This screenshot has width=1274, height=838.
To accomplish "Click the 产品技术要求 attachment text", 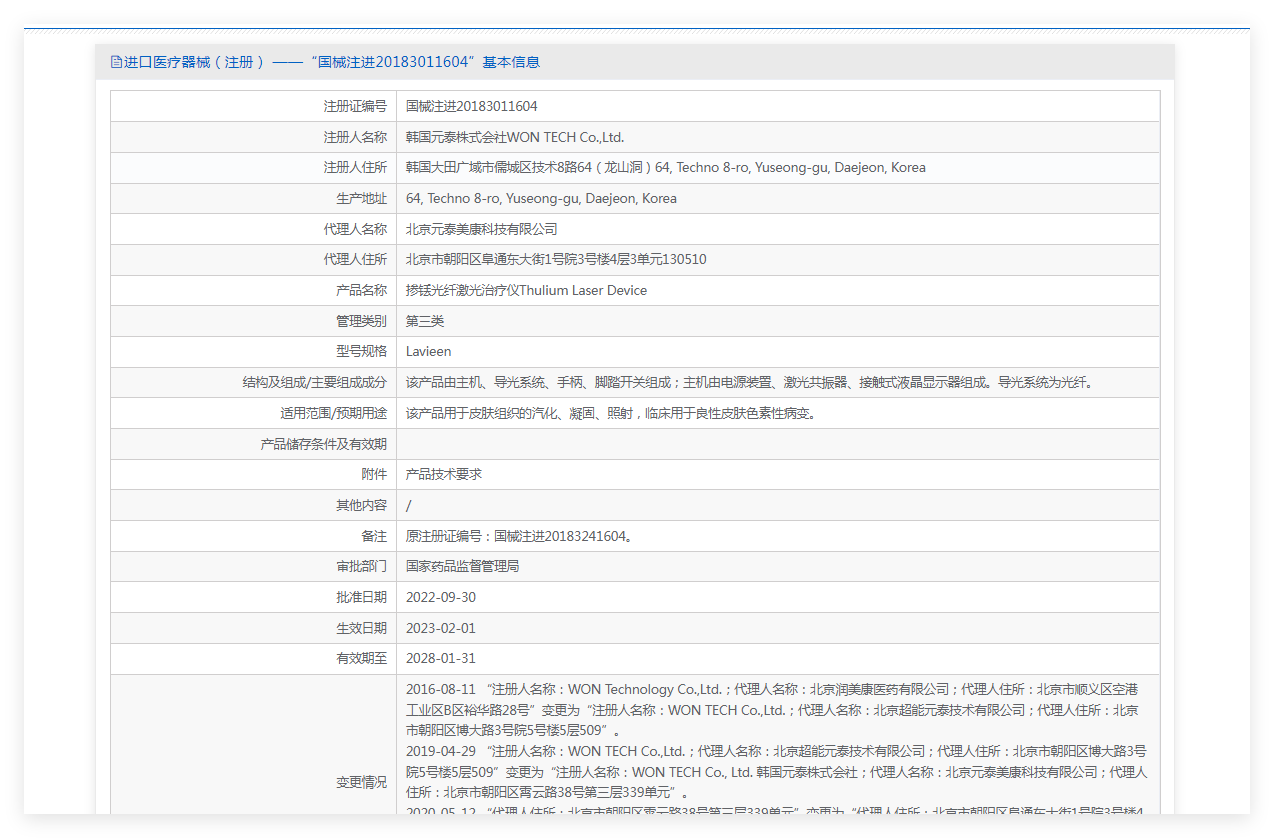I will (x=443, y=474).
